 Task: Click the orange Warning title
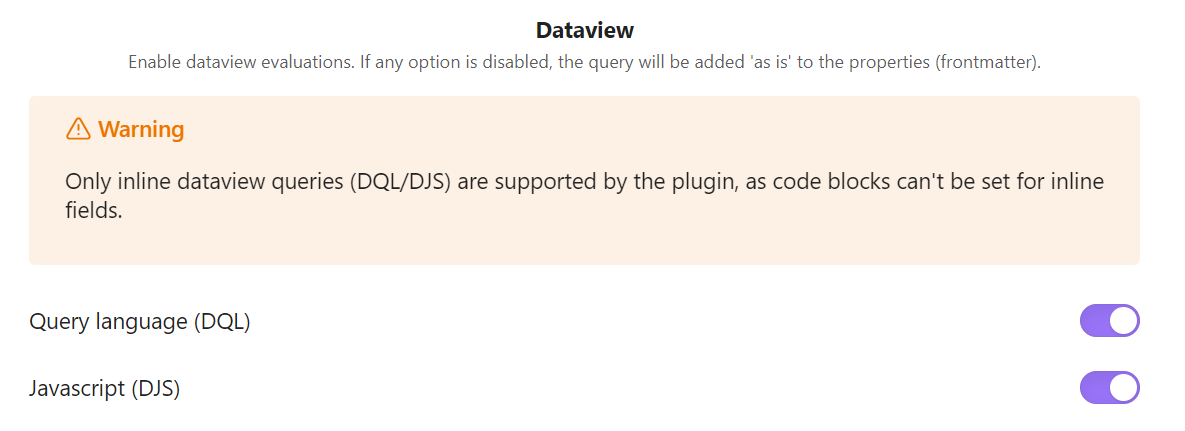point(141,129)
